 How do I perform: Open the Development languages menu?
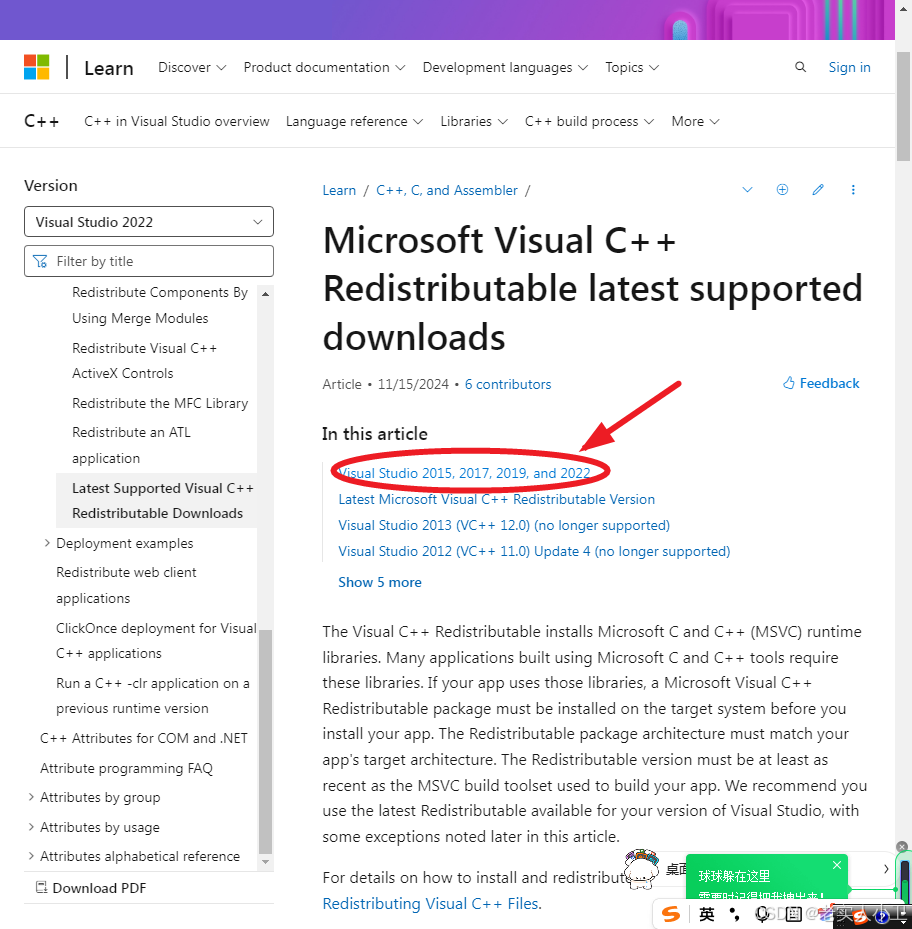[x=505, y=68]
